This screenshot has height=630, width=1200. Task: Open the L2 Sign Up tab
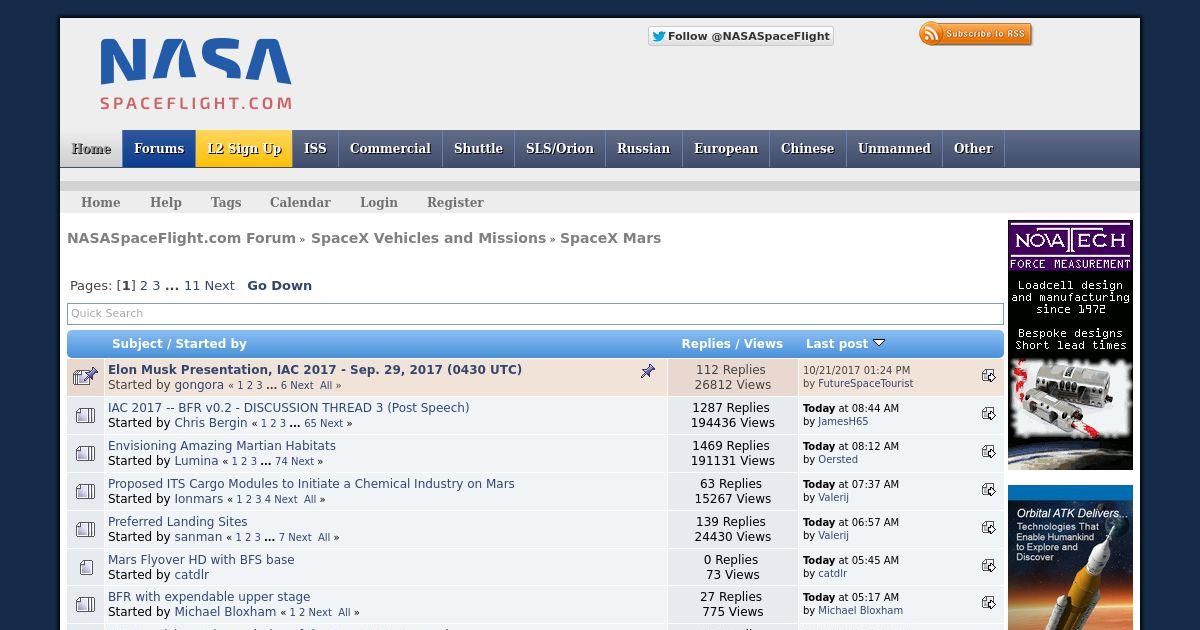click(244, 149)
